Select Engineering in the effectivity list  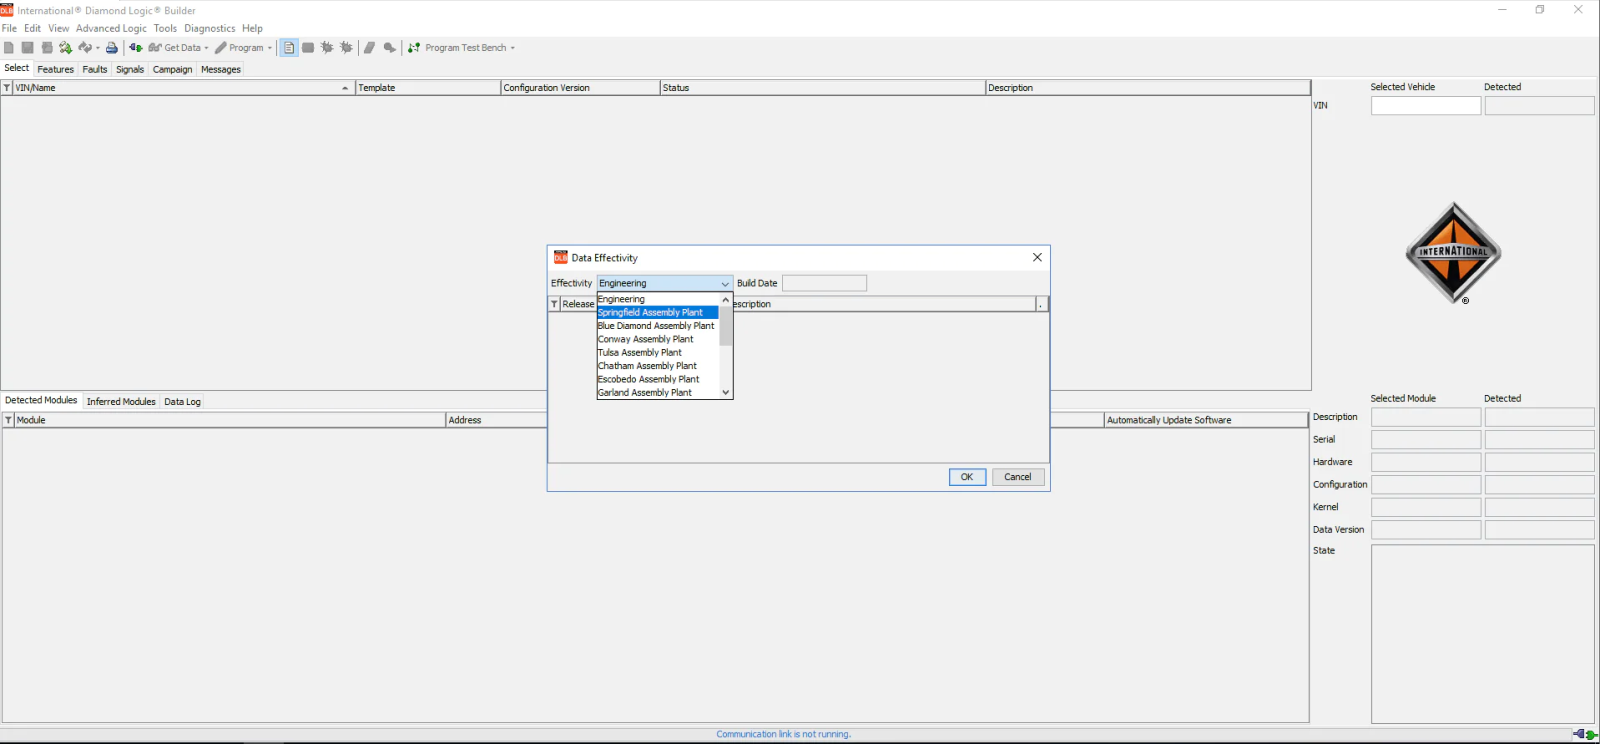(x=658, y=299)
